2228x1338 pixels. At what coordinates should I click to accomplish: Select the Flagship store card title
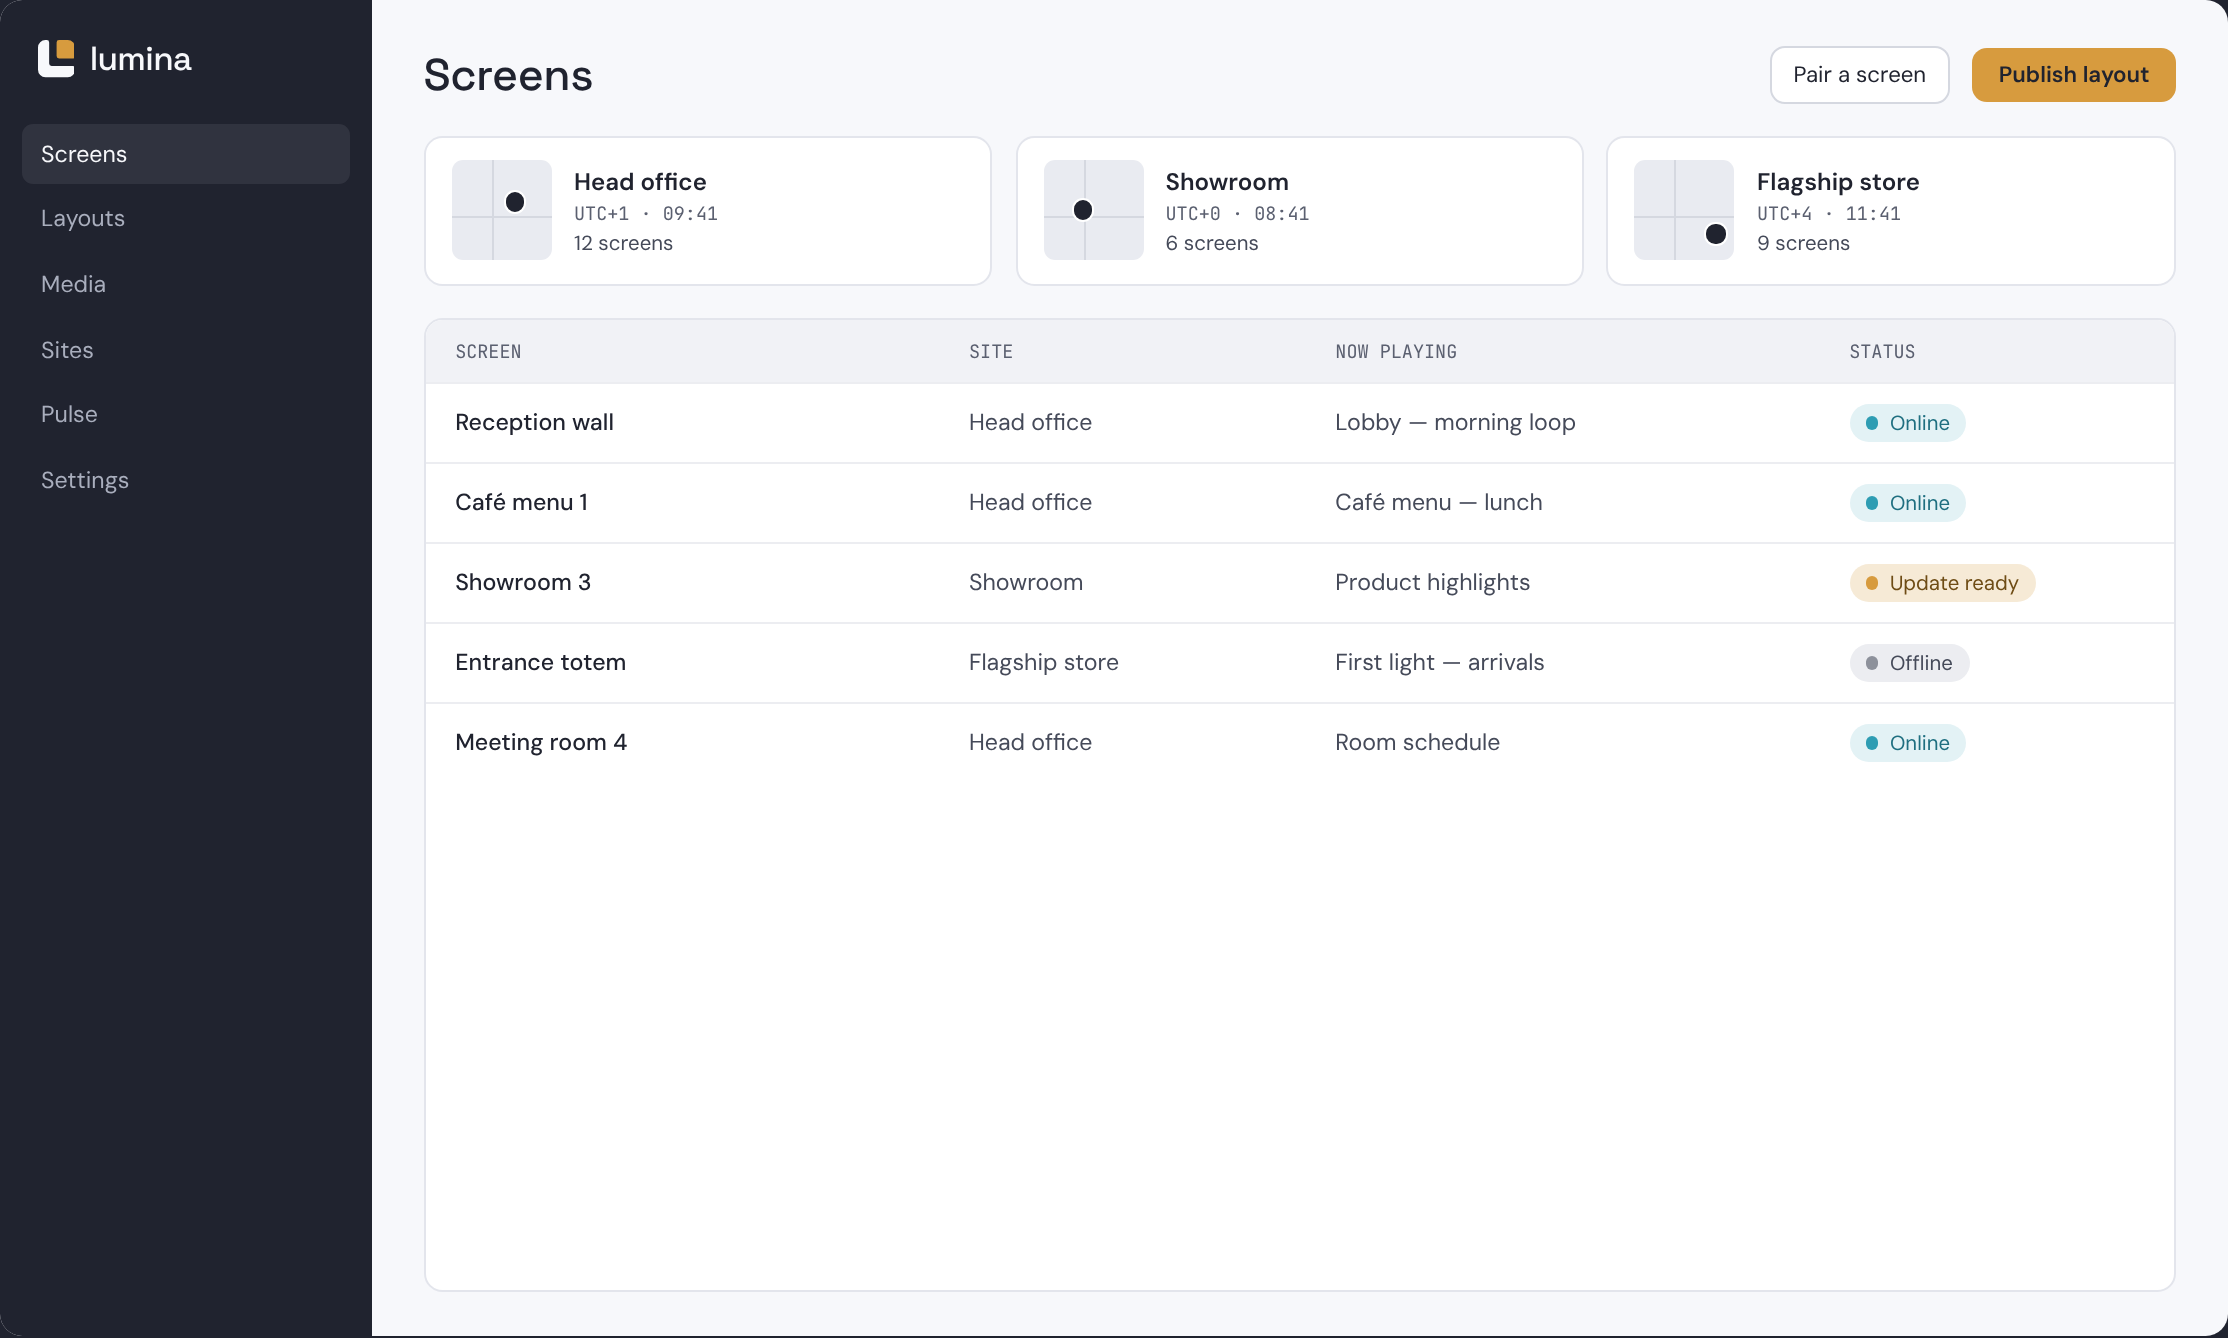[1838, 182]
